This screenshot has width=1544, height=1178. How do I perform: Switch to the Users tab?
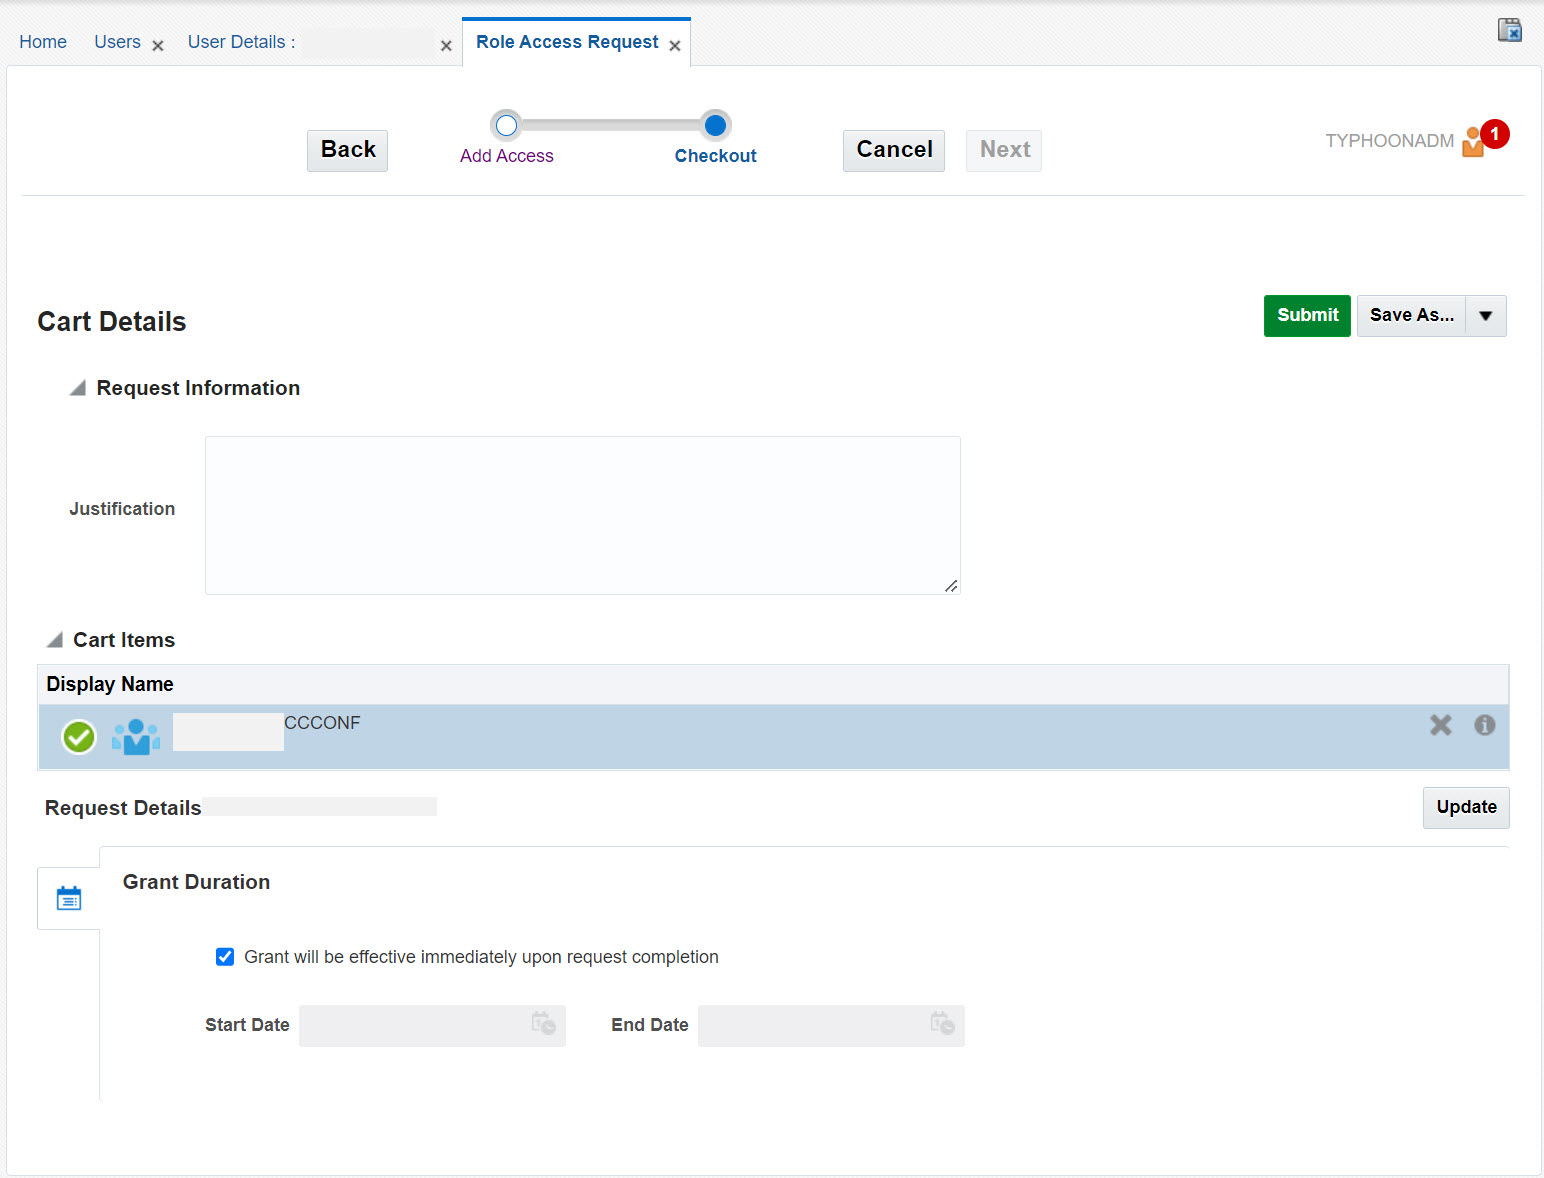point(117,42)
